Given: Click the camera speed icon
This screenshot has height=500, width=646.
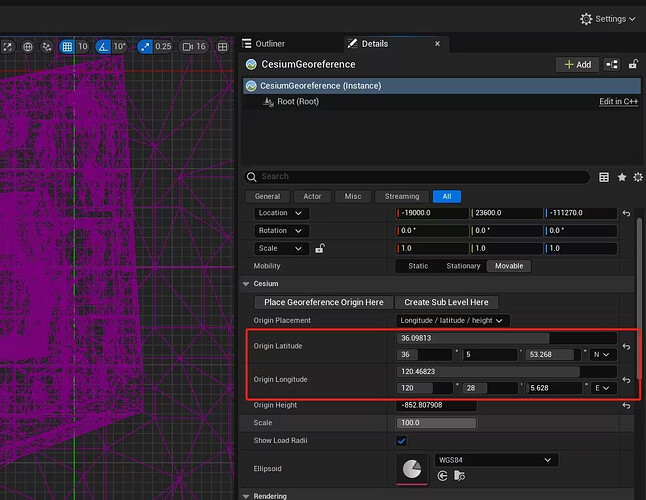Looking at the screenshot, I should 186,46.
